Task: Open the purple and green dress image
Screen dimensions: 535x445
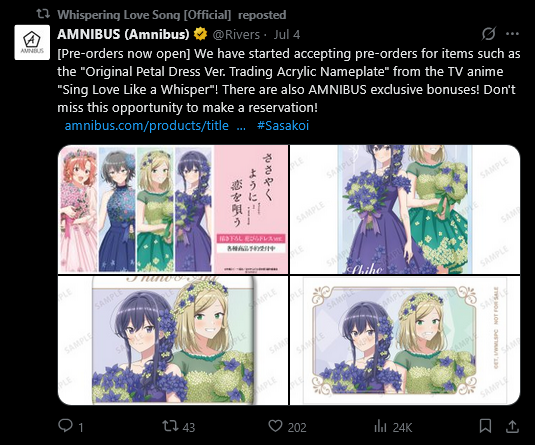Action: 405,209
